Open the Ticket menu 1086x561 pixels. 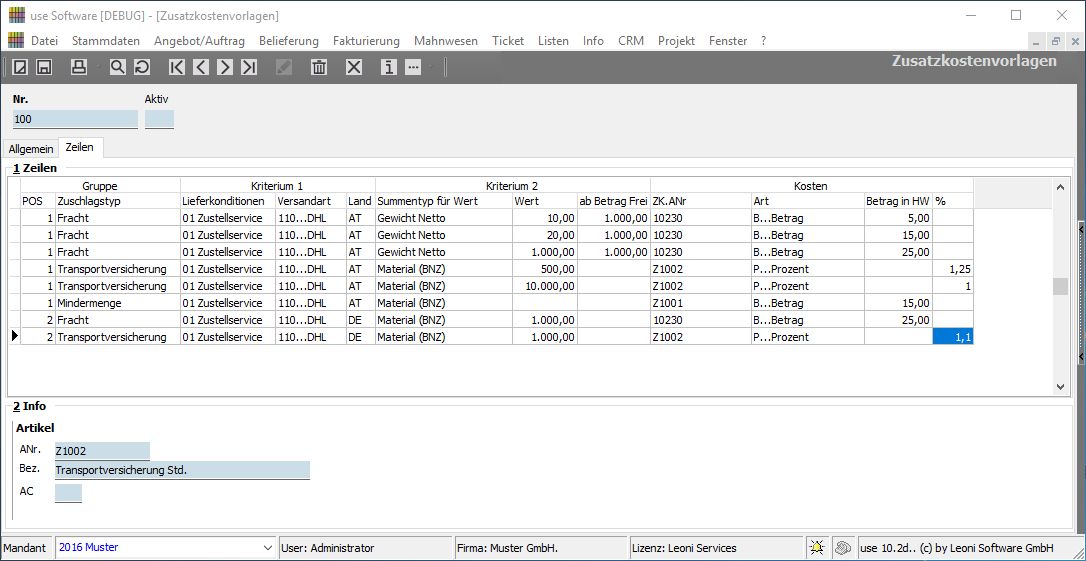(x=508, y=41)
